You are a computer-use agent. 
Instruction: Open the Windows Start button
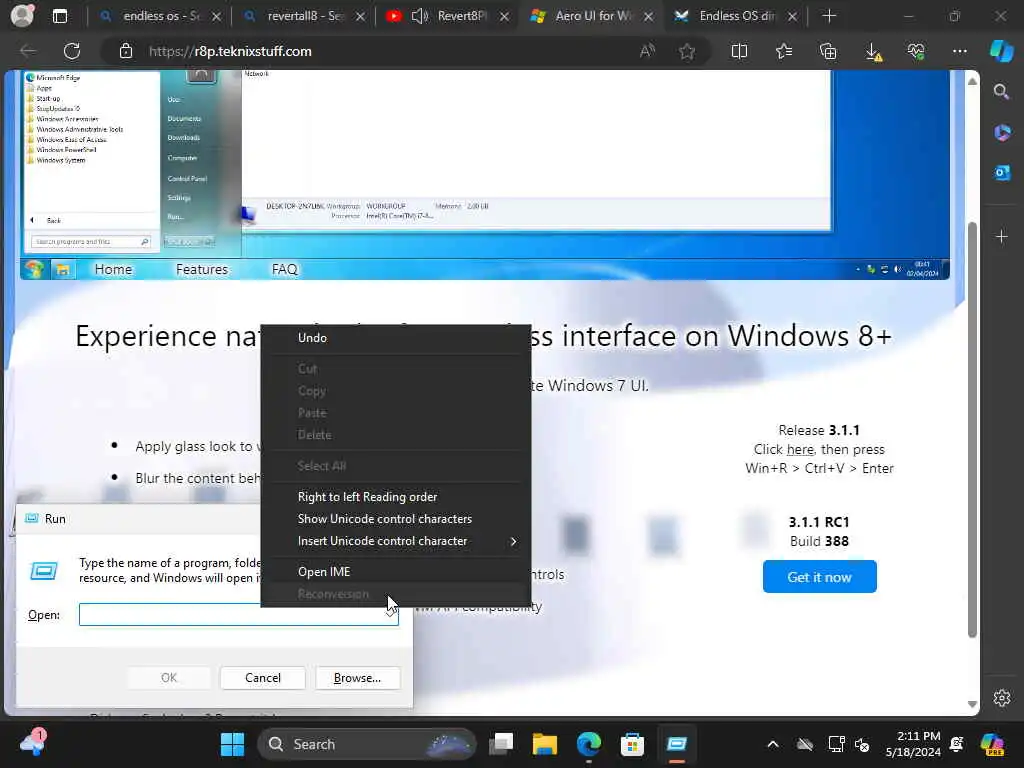click(232, 744)
